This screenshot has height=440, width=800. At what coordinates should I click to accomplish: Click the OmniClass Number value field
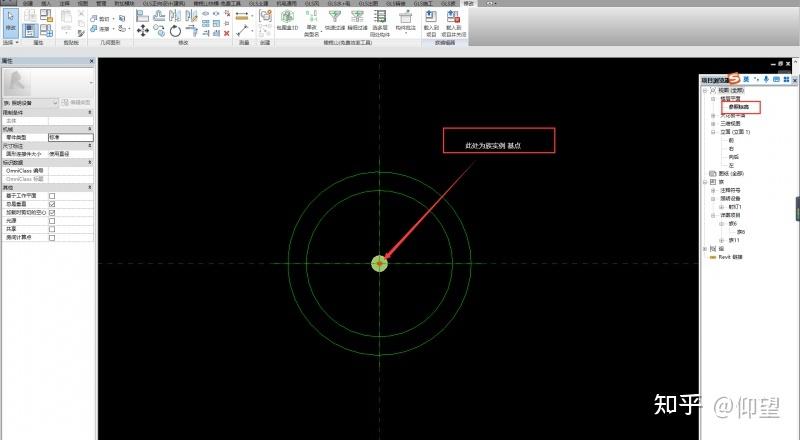[70, 170]
